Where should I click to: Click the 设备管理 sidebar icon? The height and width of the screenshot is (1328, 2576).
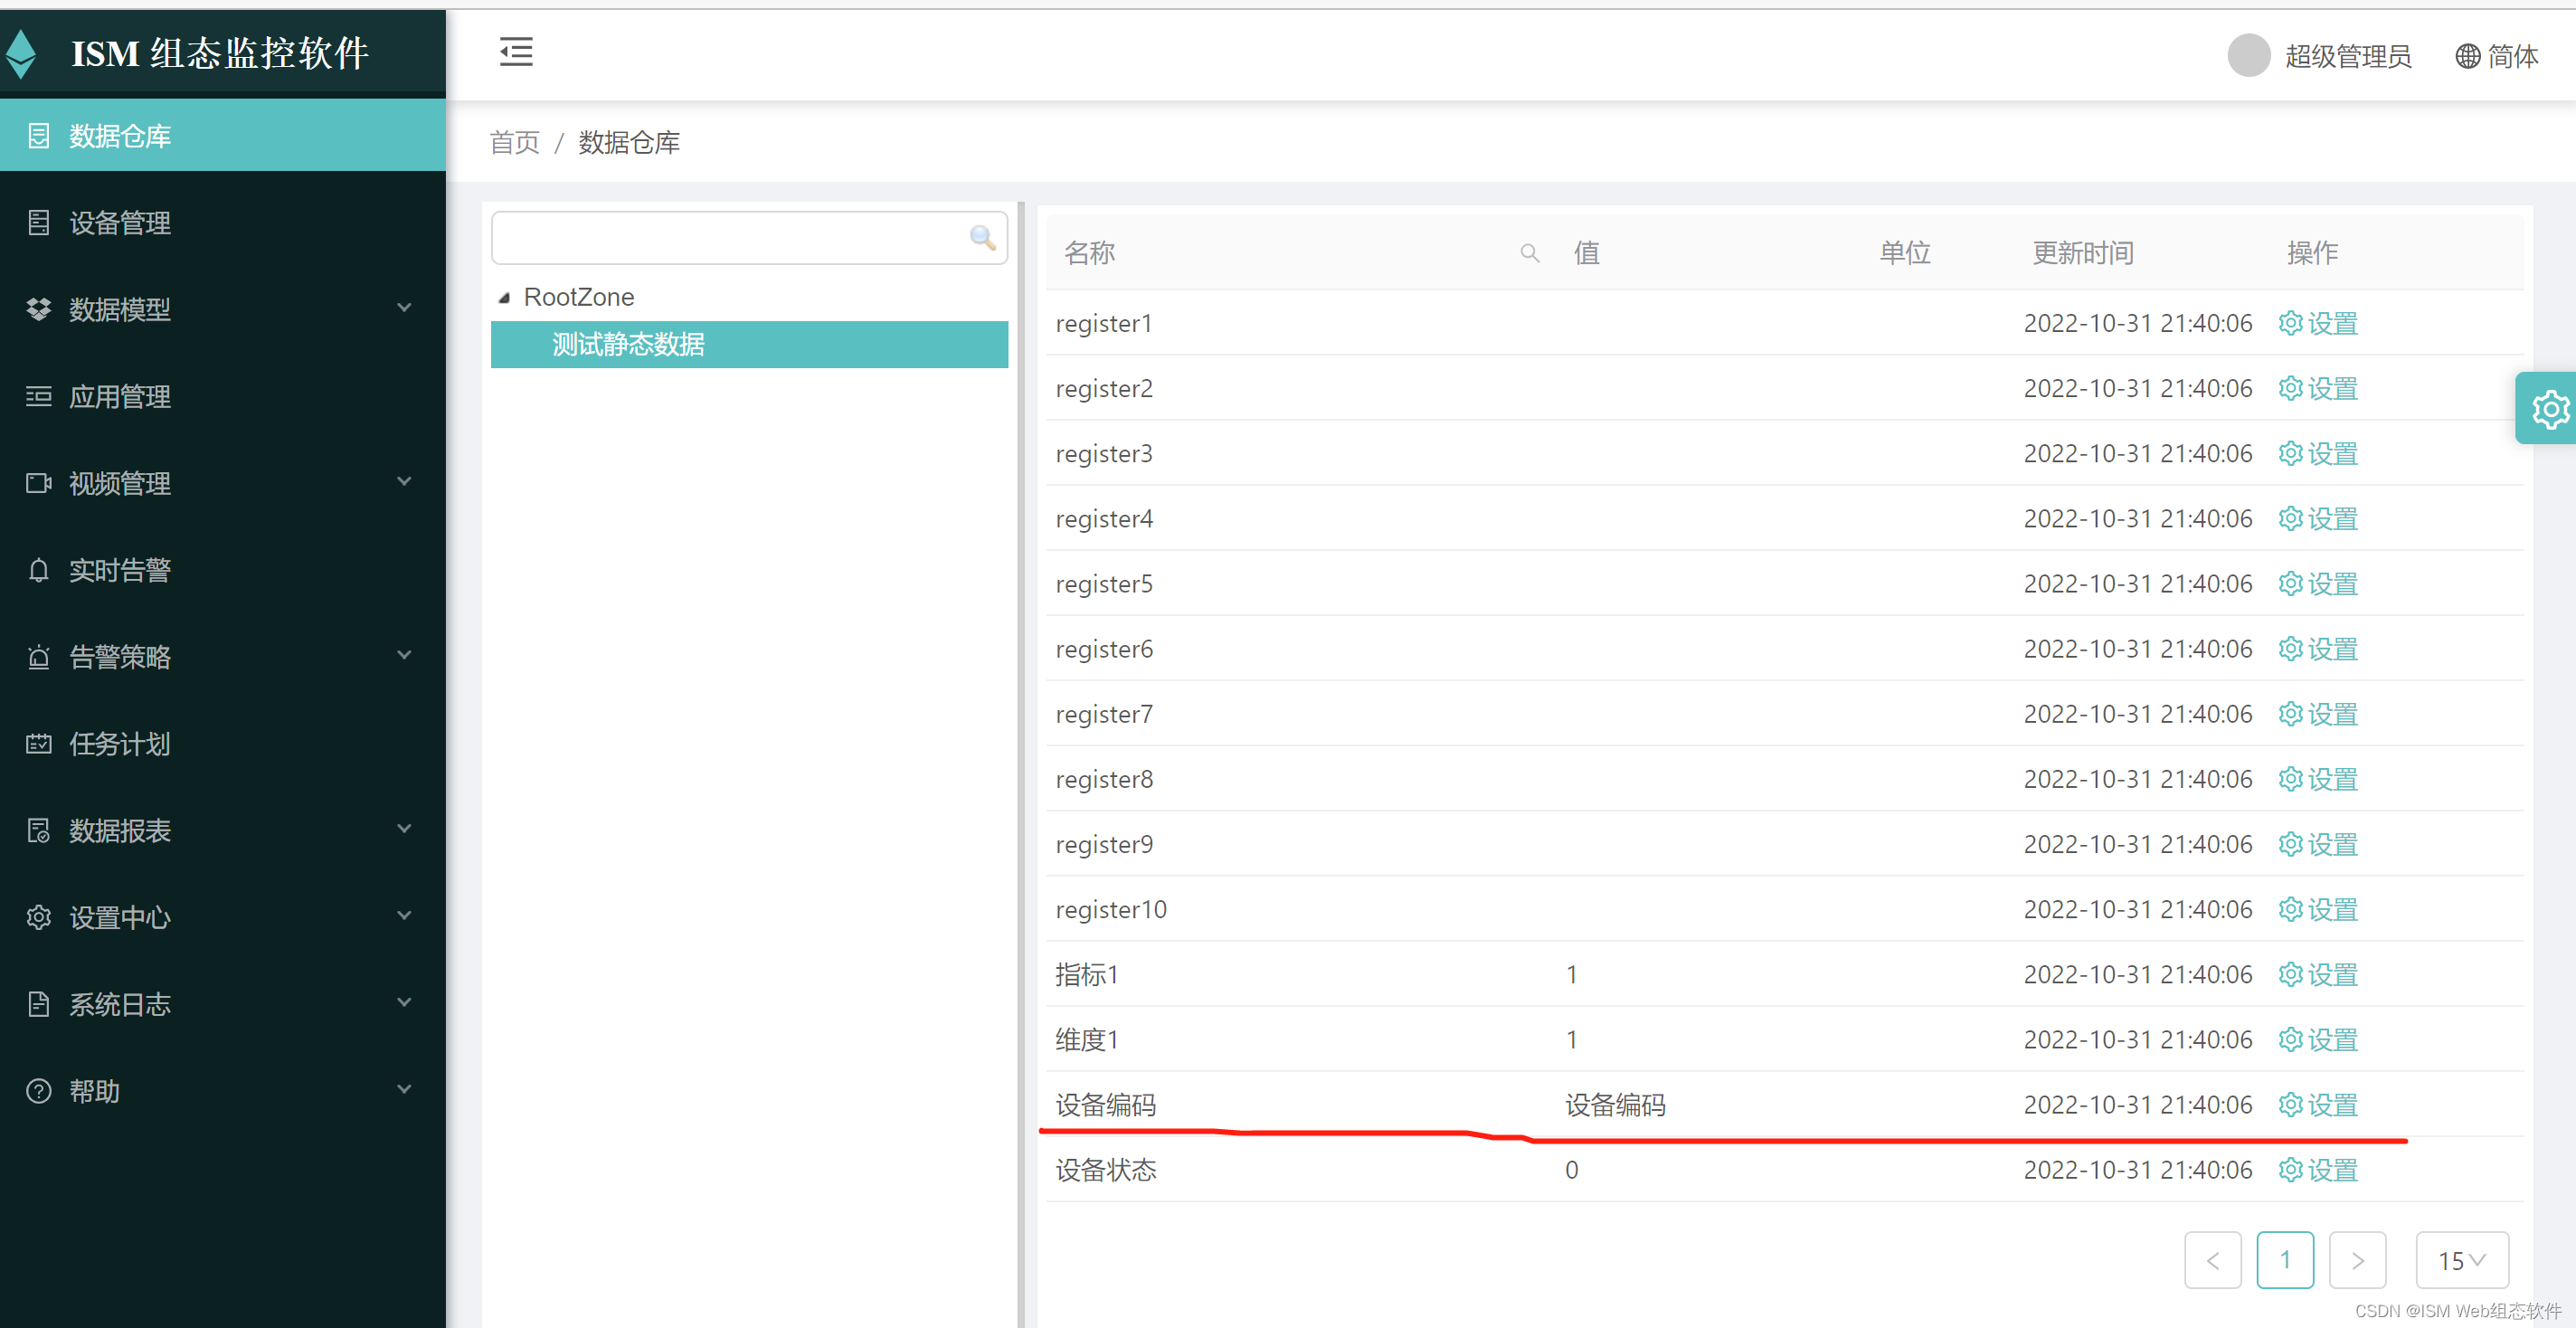tap(38, 222)
